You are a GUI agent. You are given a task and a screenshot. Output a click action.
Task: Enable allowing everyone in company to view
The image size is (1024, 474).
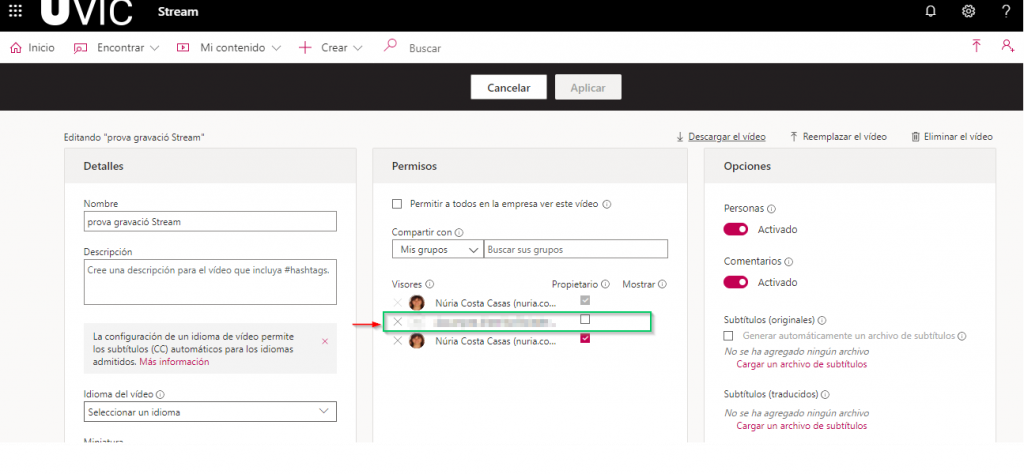coord(397,204)
